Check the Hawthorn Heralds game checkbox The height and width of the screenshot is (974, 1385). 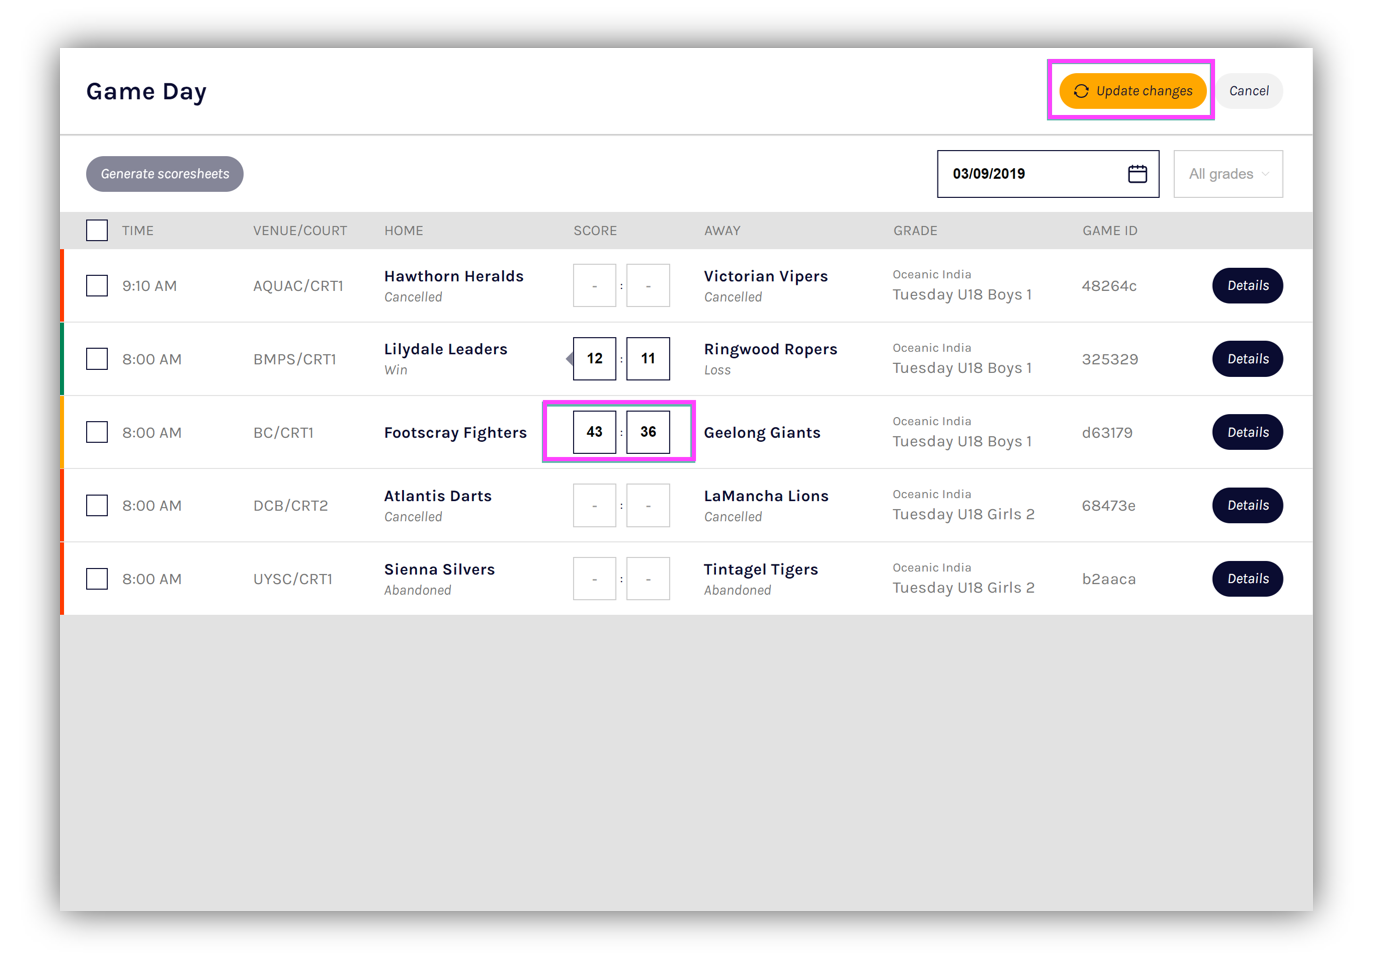click(x=97, y=286)
